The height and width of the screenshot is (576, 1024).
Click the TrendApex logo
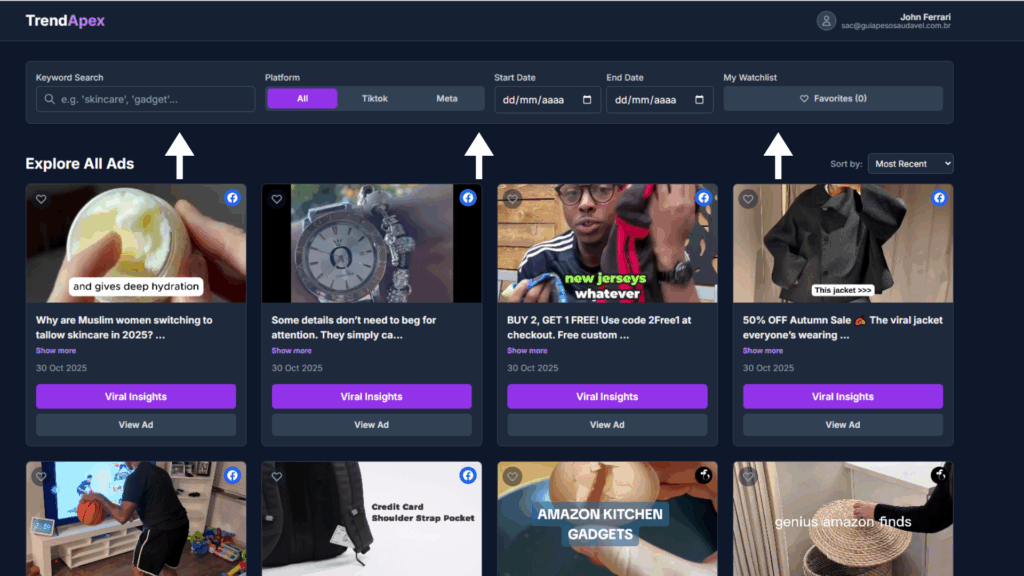point(65,21)
